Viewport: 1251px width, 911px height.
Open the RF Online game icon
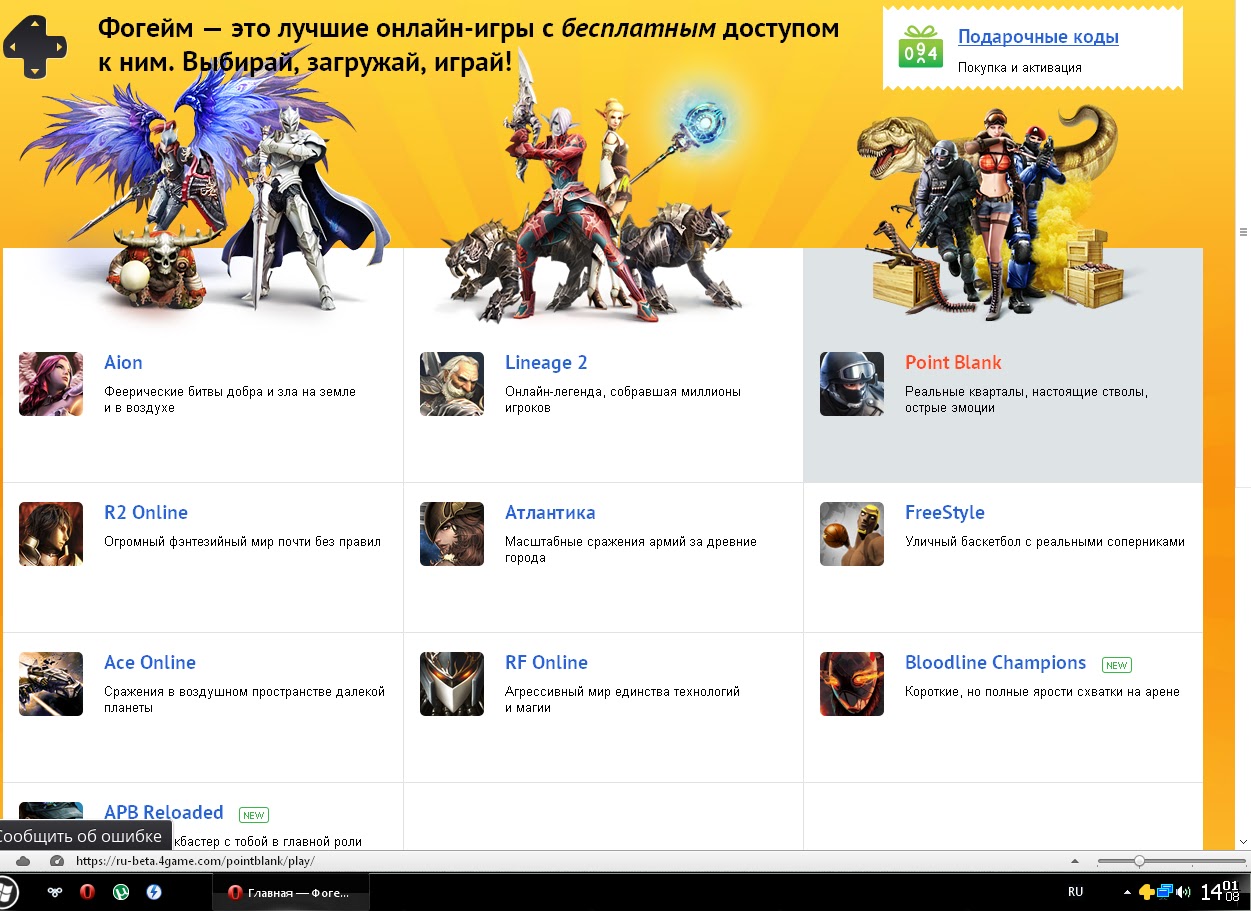[x=452, y=684]
